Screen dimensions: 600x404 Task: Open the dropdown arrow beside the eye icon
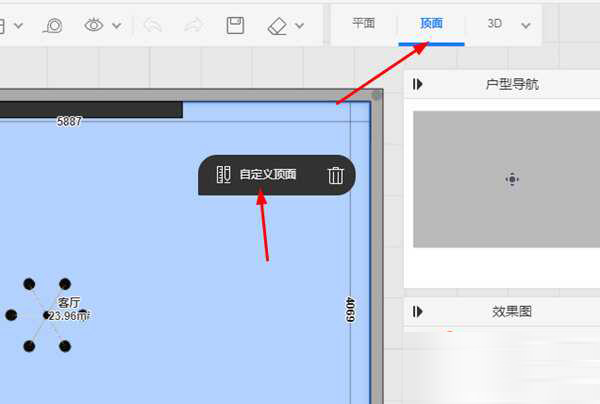[117, 25]
